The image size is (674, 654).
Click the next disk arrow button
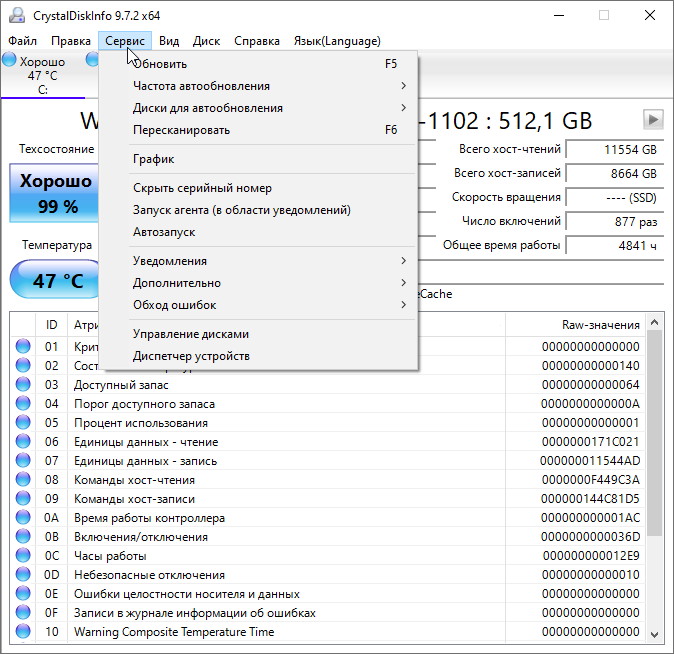click(x=653, y=120)
